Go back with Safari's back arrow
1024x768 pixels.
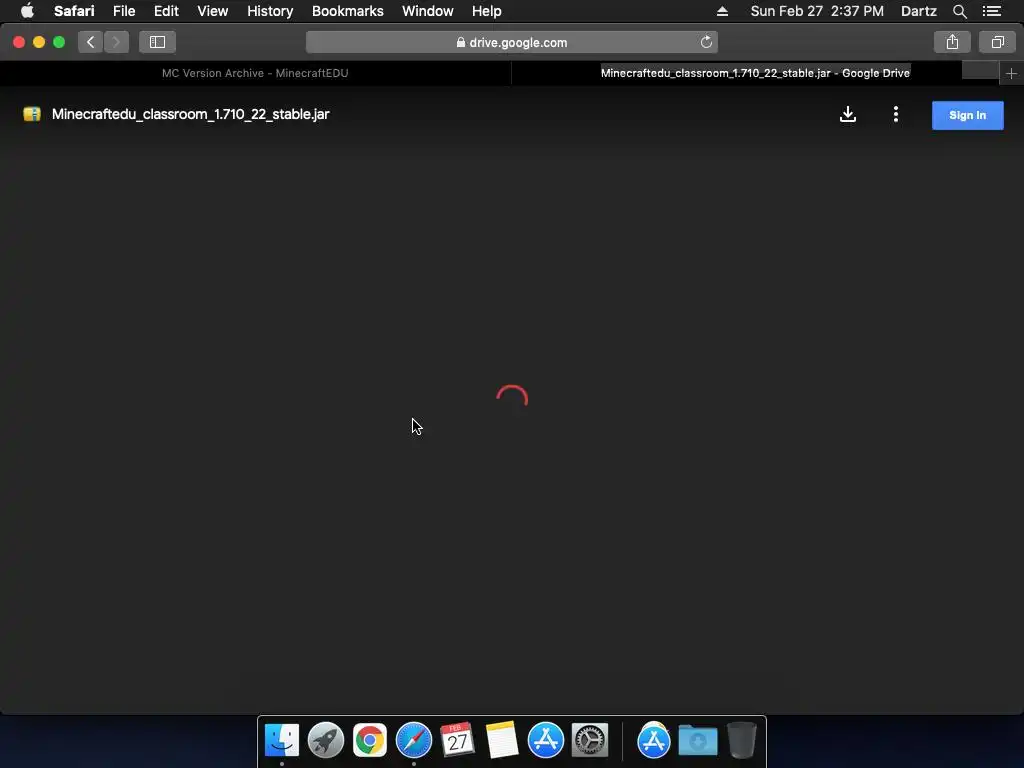click(x=90, y=42)
